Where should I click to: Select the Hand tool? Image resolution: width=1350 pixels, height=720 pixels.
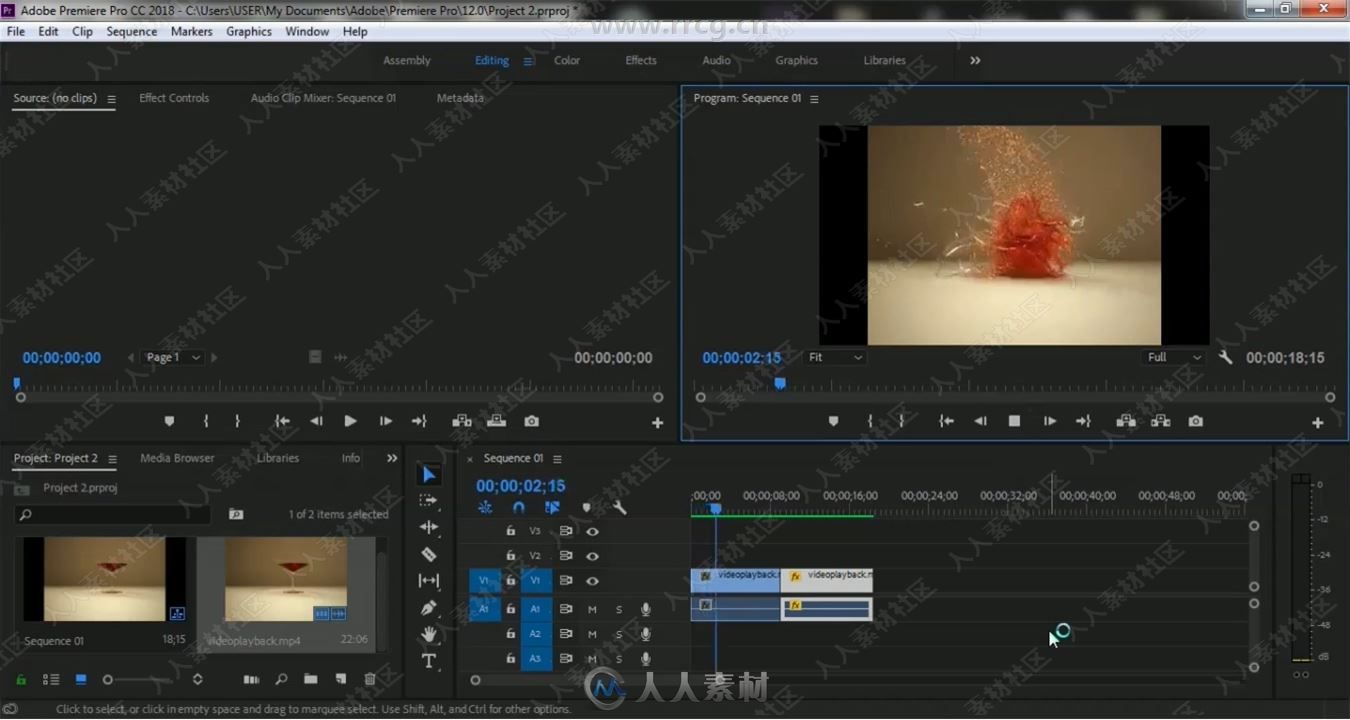429,634
